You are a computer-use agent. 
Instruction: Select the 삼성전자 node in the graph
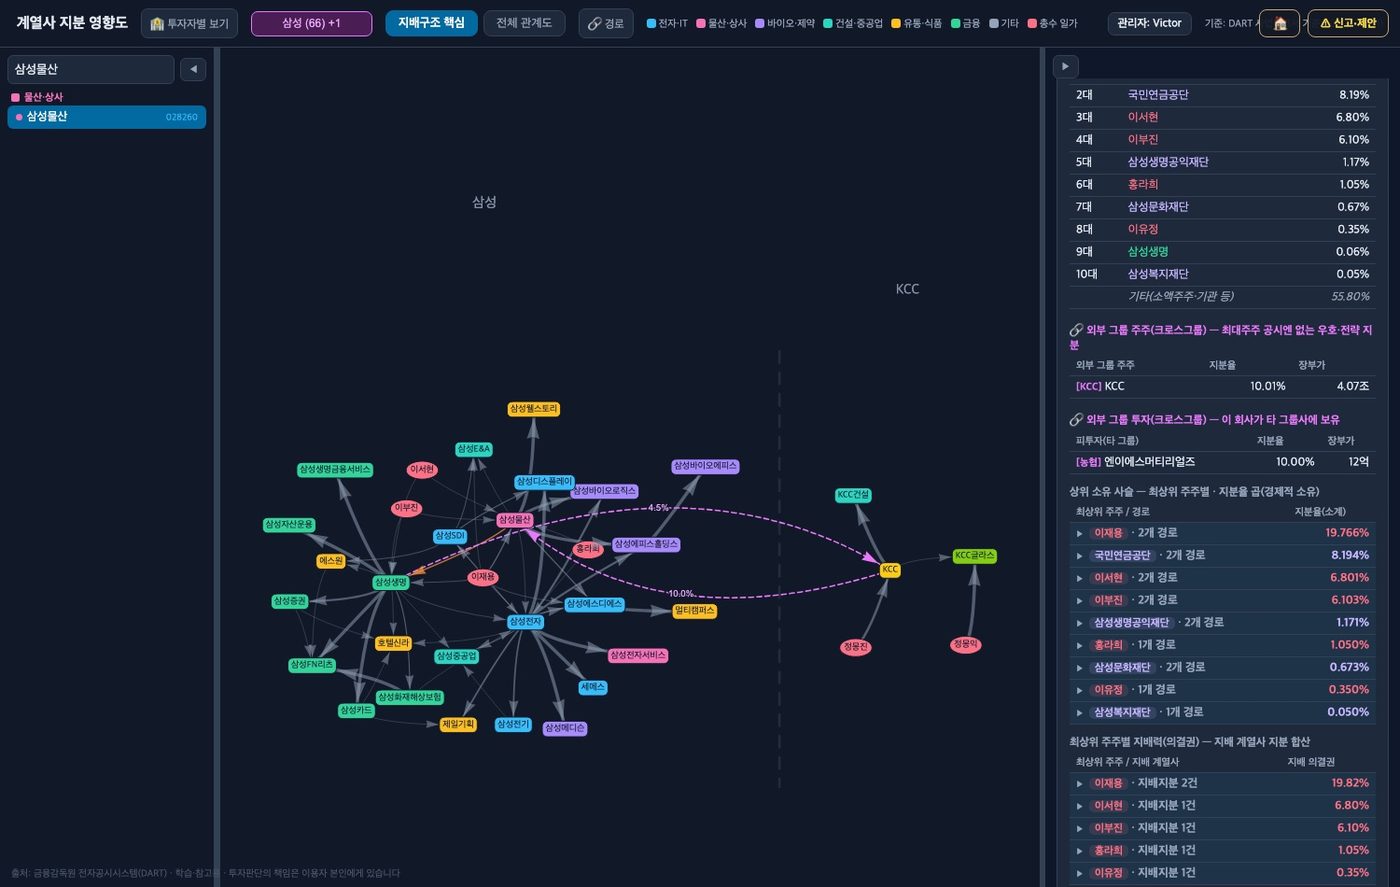525,622
